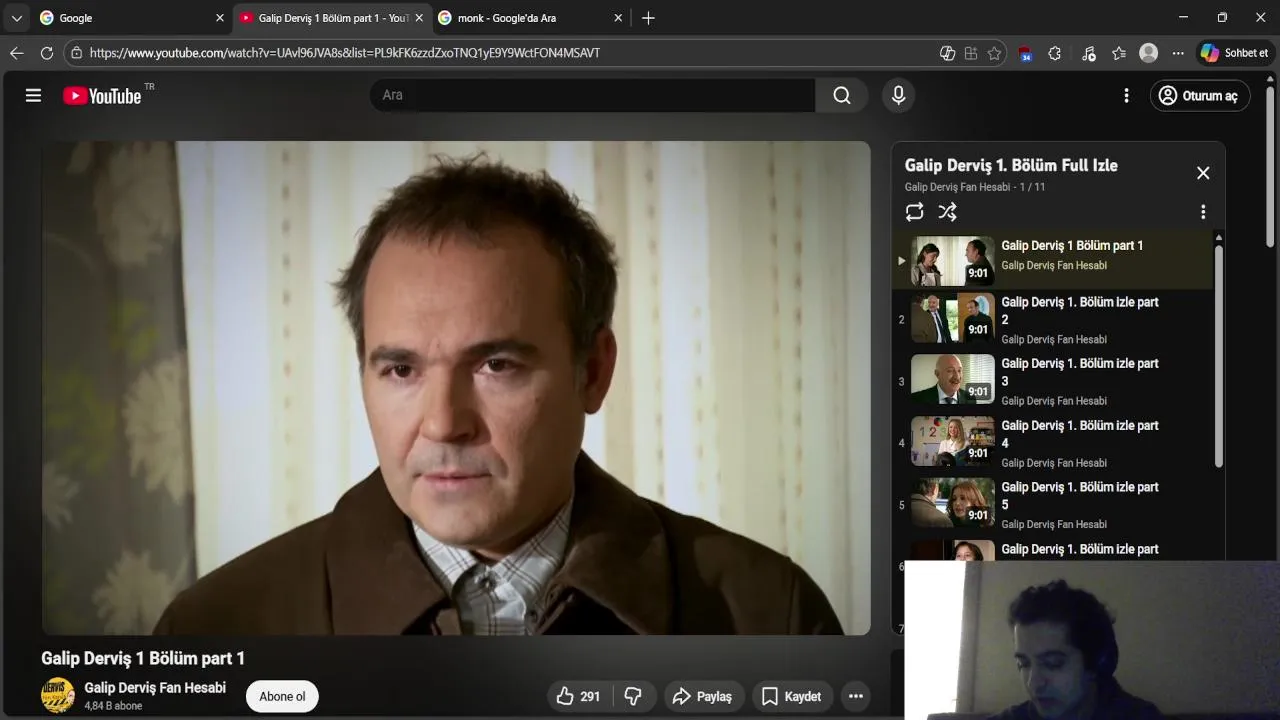Click the video player to pause
Screen dimensions: 1280x720
pyautogui.click(x=456, y=388)
